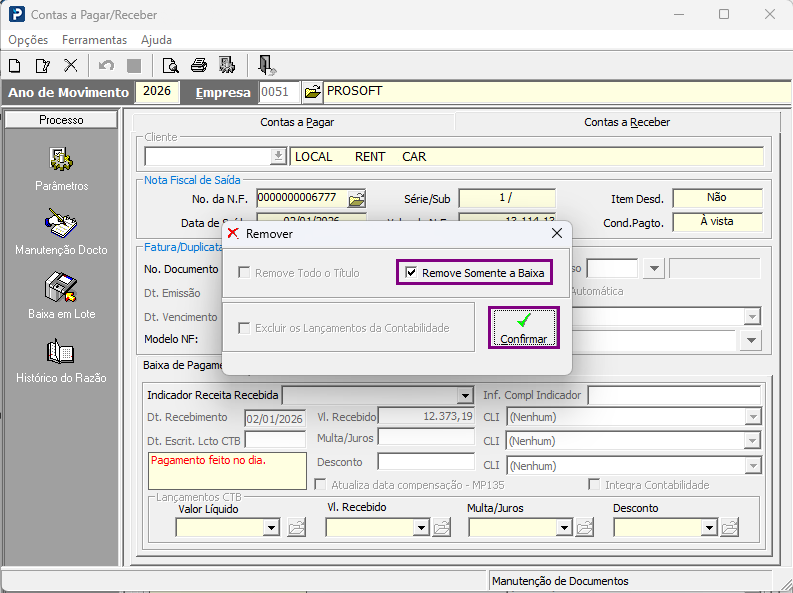
Task: Open the Manutenção Docto process icon
Action: click(61, 223)
